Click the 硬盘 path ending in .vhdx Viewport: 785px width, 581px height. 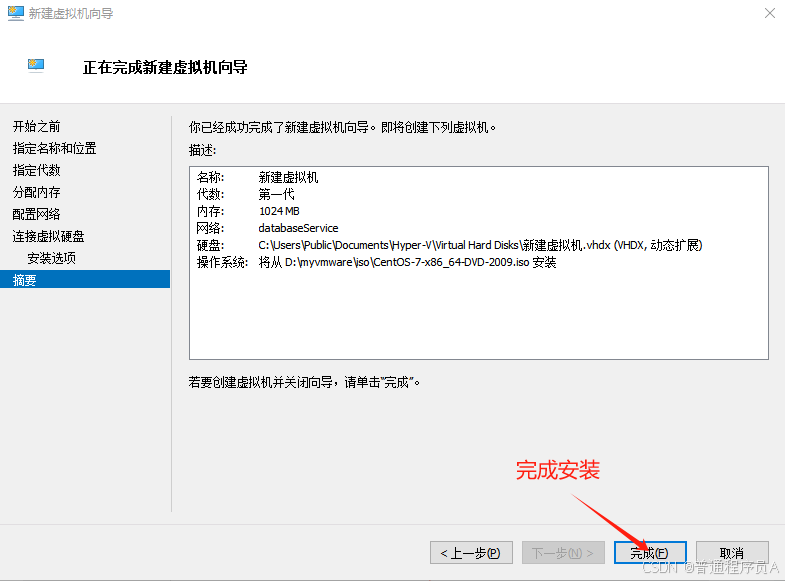point(481,245)
